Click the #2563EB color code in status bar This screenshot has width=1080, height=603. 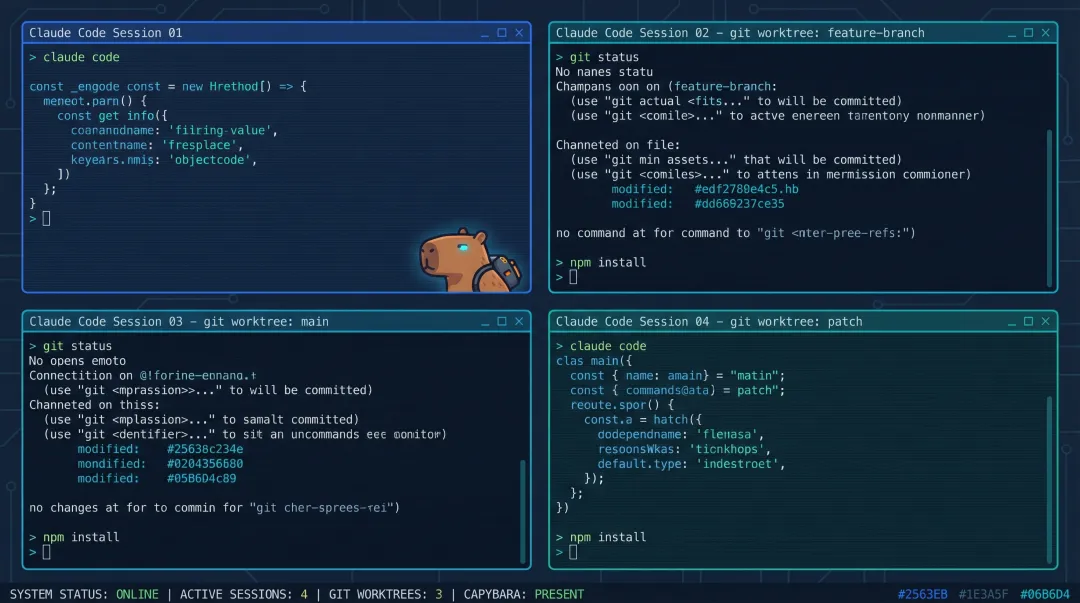(x=922, y=594)
